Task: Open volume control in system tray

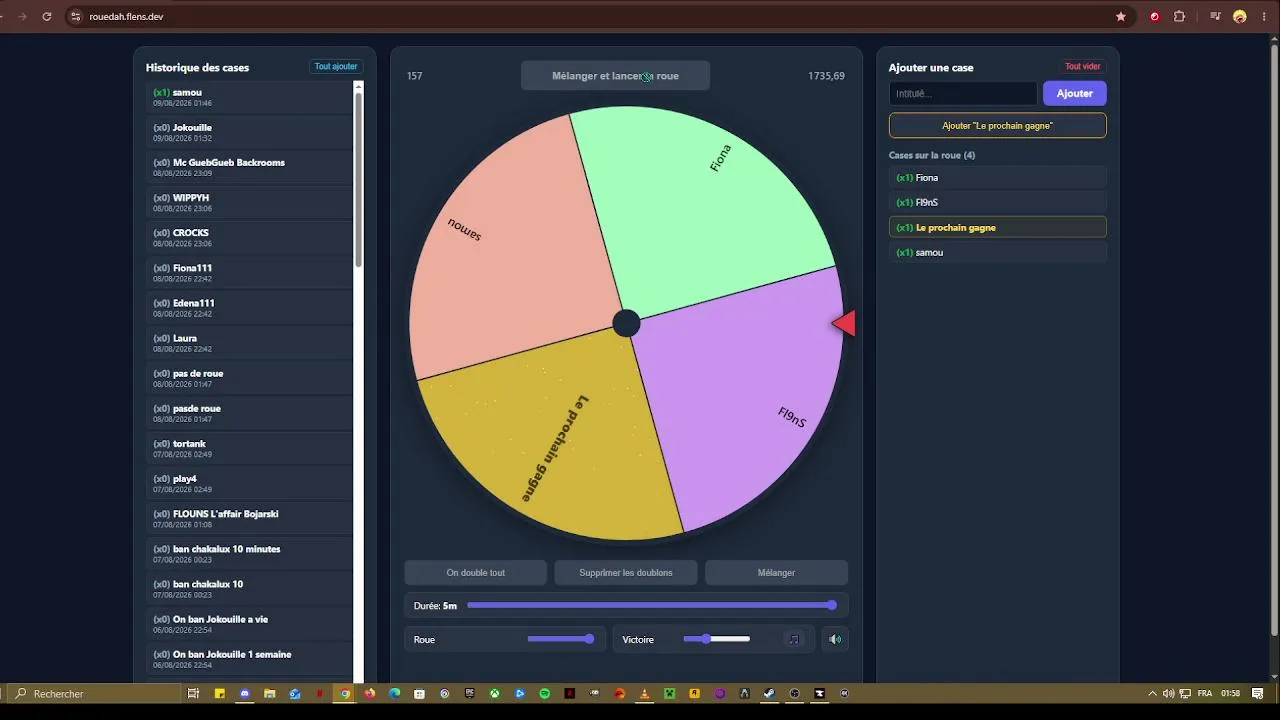Action: [x=1169, y=693]
